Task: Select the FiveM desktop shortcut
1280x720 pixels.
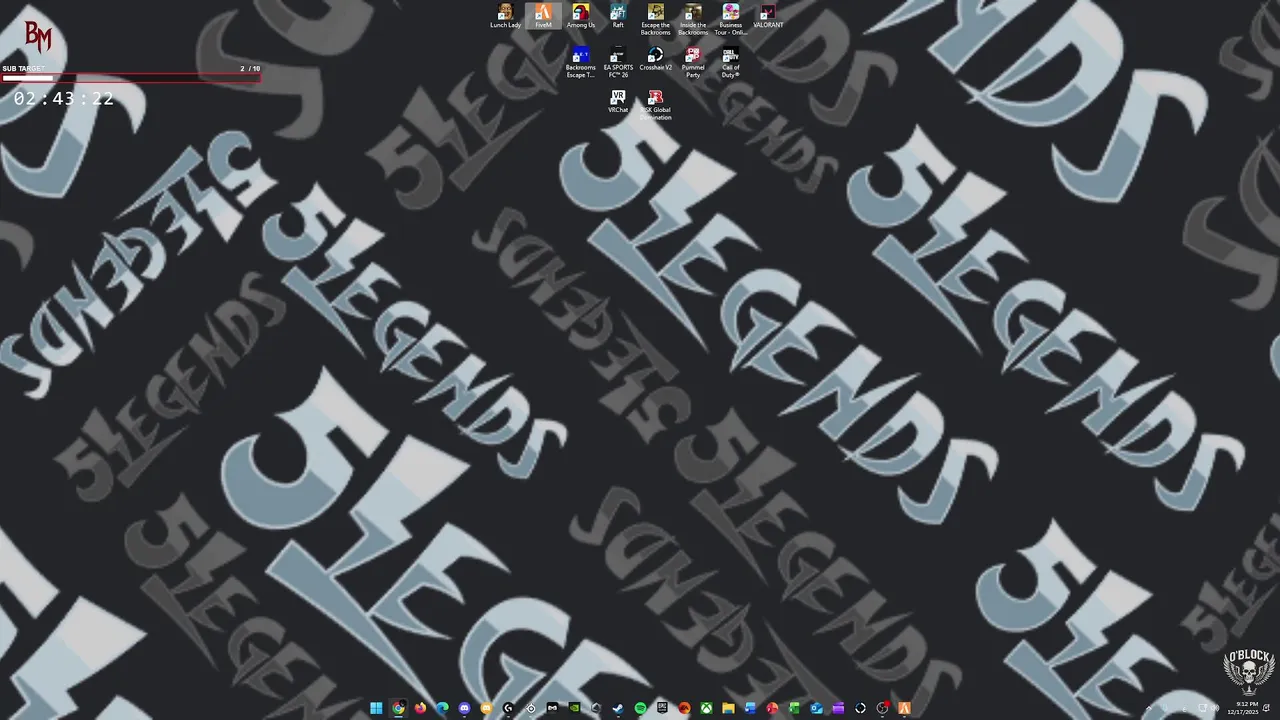Action: pyautogui.click(x=543, y=16)
